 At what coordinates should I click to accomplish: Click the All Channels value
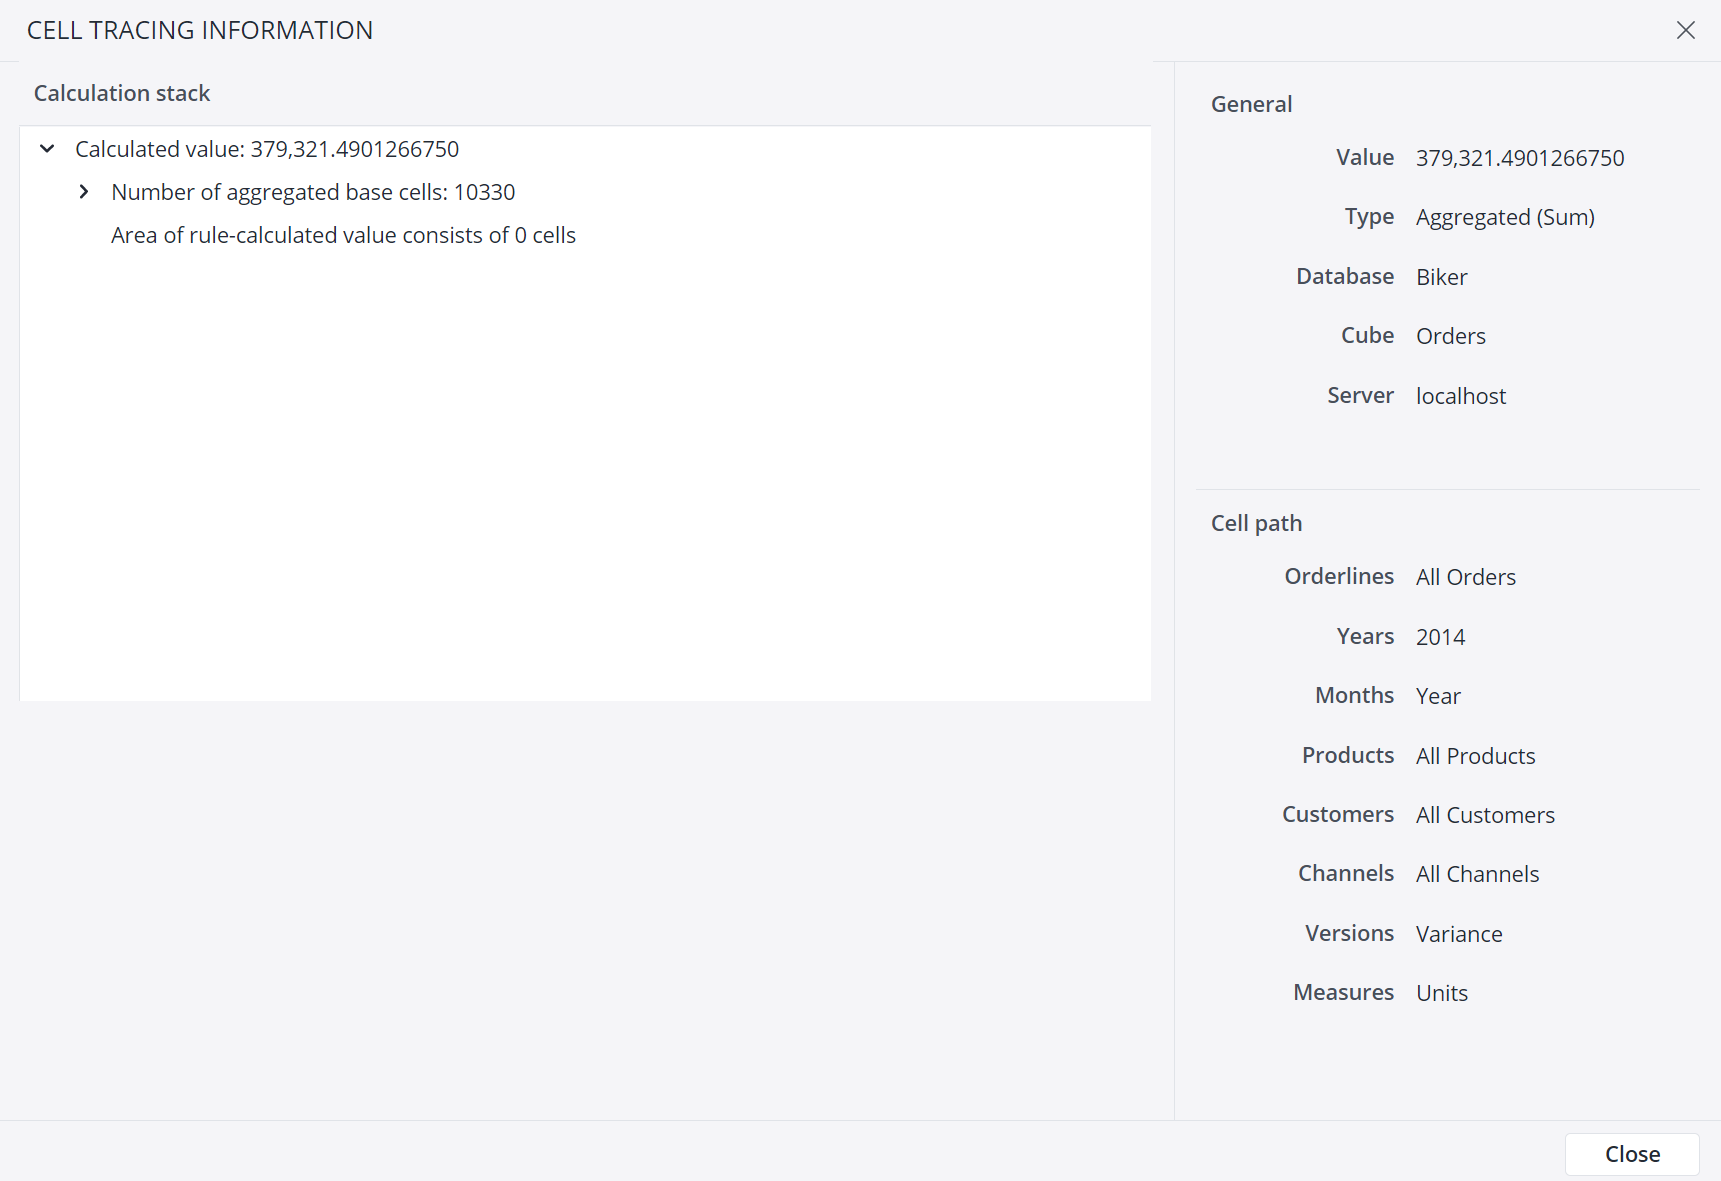coord(1477,874)
